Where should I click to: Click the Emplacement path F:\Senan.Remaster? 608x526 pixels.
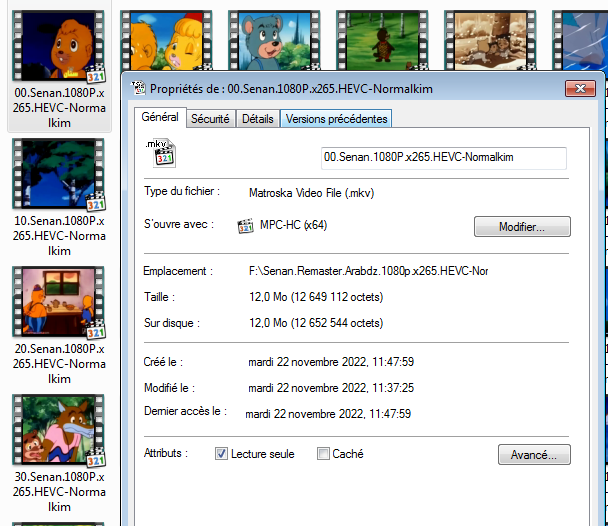pos(368,271)
